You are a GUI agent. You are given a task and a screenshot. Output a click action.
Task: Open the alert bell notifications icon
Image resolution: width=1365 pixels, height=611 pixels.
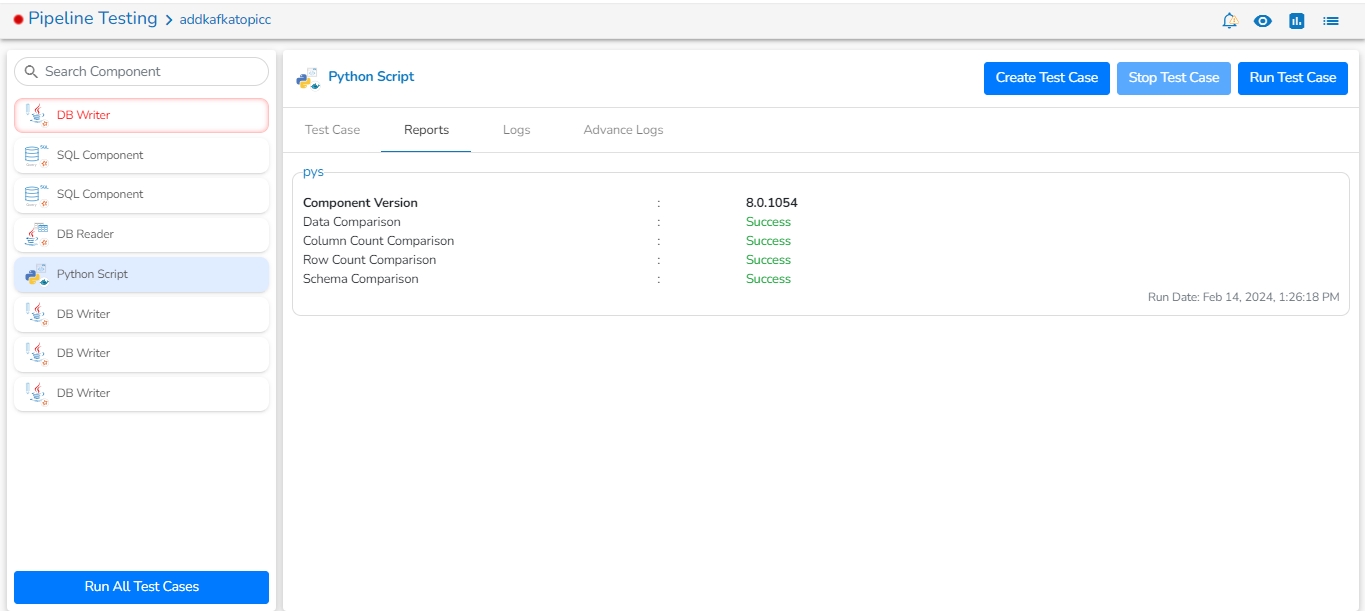(x=1229, y=20)
